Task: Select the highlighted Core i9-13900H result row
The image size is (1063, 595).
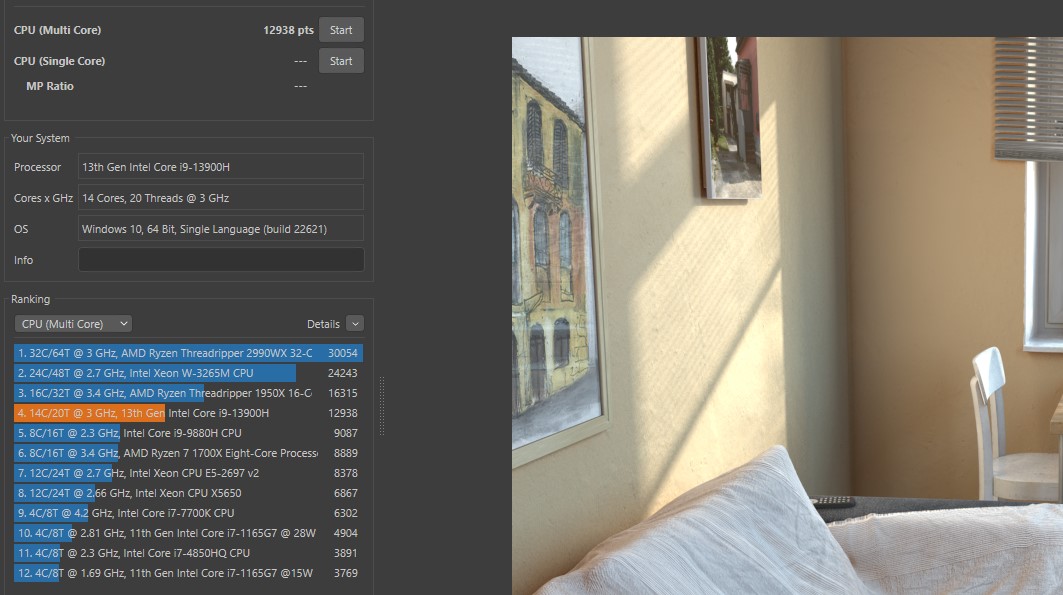Action: (188, 413)
